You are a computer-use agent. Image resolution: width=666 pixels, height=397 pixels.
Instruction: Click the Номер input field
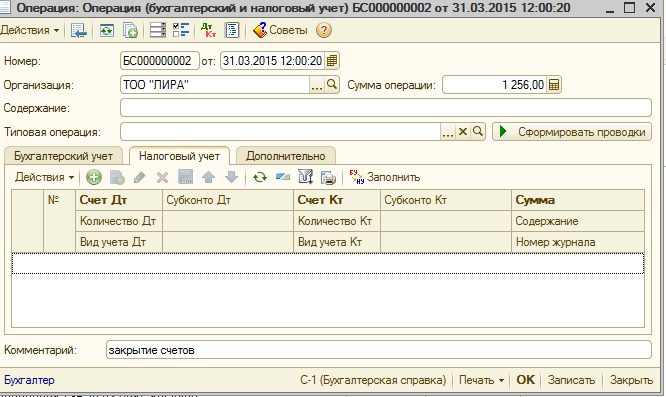pyautogui.click(x=160, y=61)
